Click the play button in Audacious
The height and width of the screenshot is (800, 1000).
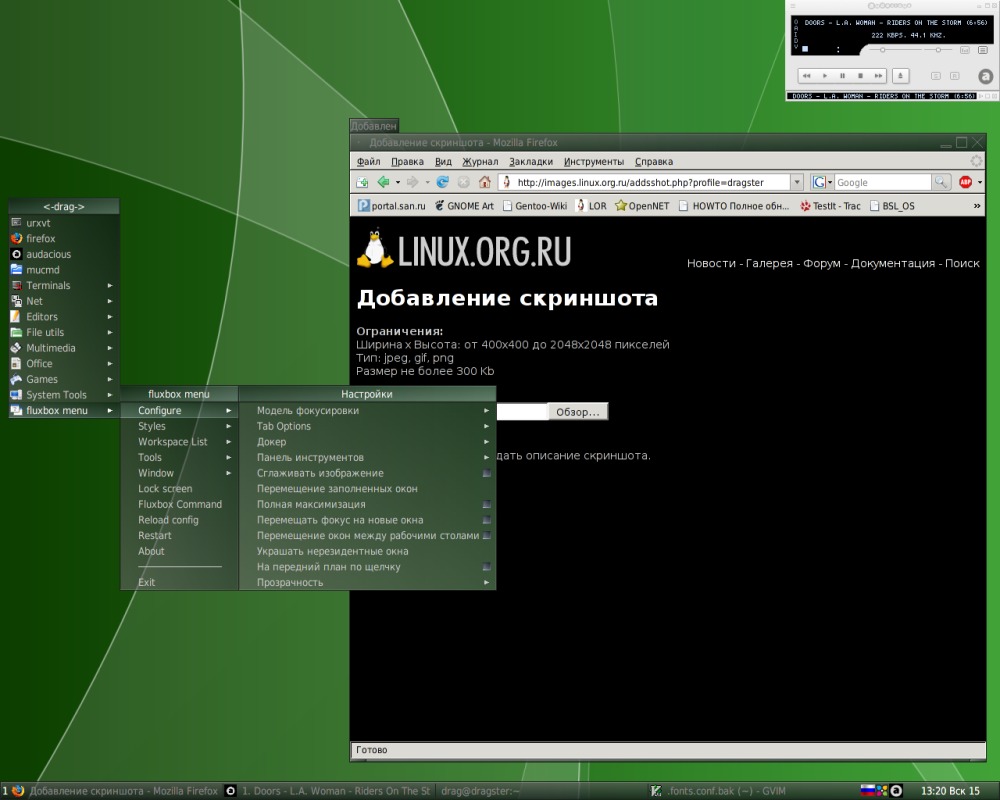pyautogui.click(x=825, y=76)
